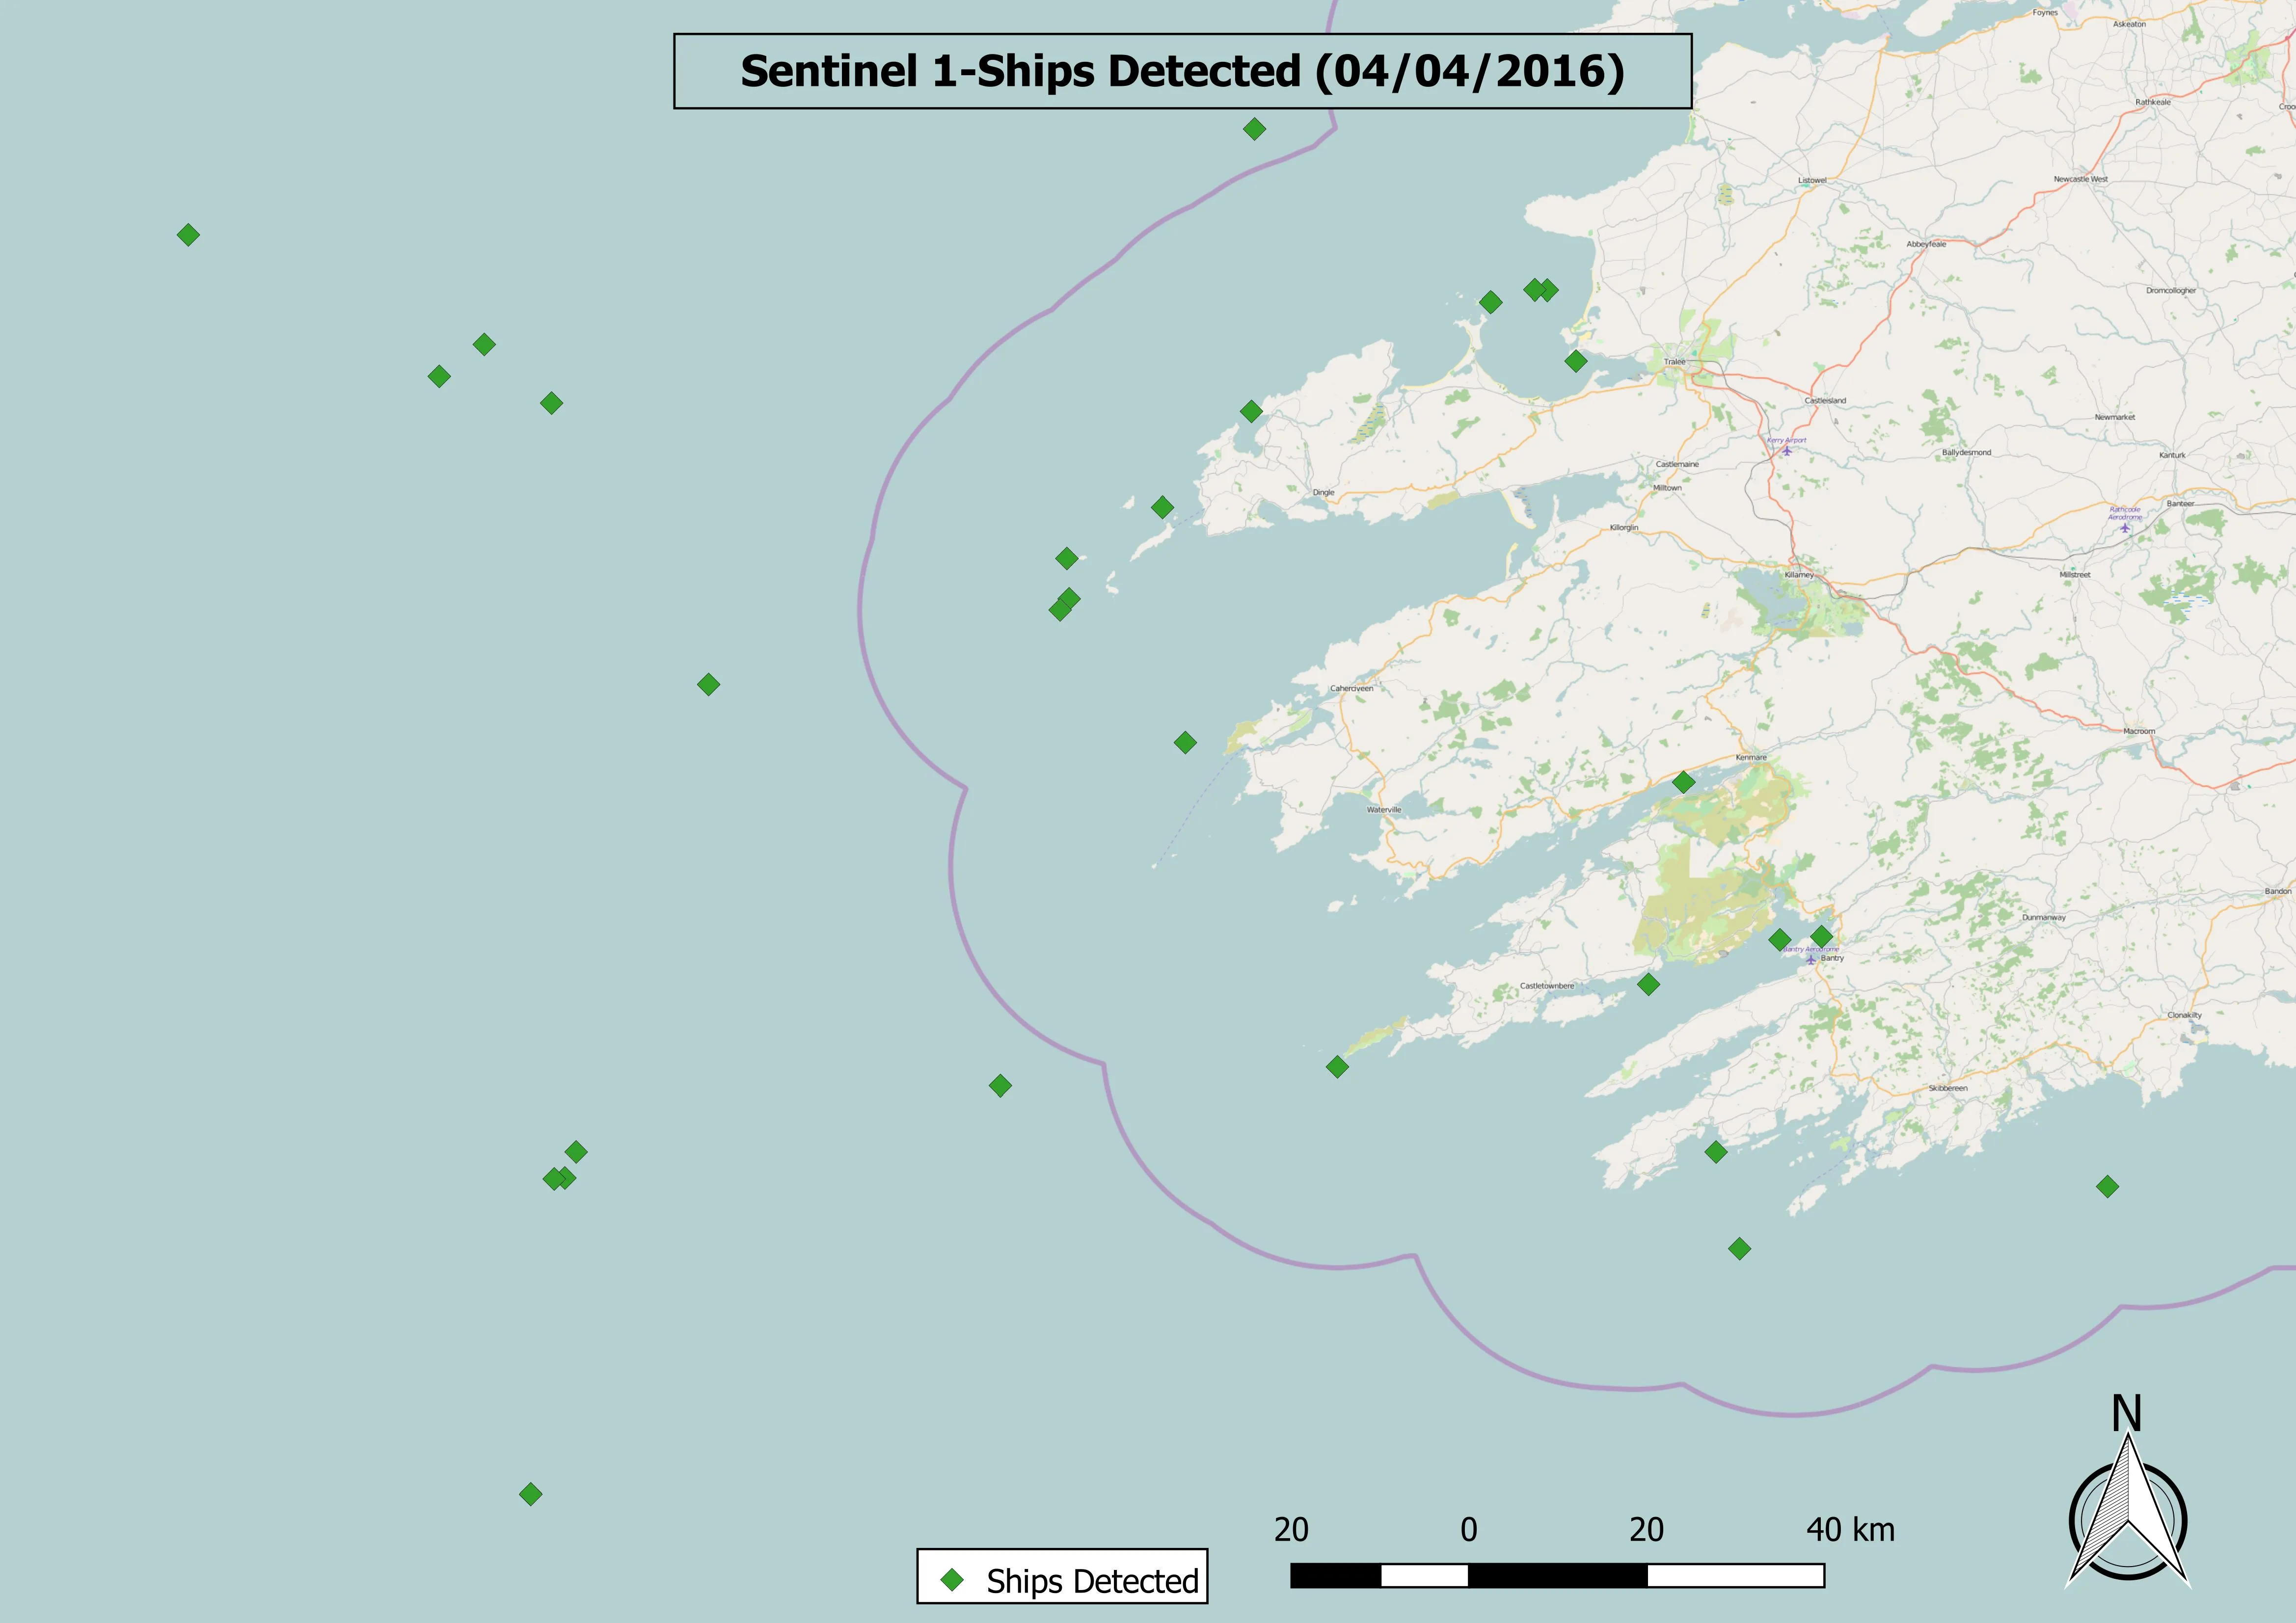Click the north arrow compass symbol
Image resolution: width=2296 pixels, height=1623 pixels.
(2127, 1512)
